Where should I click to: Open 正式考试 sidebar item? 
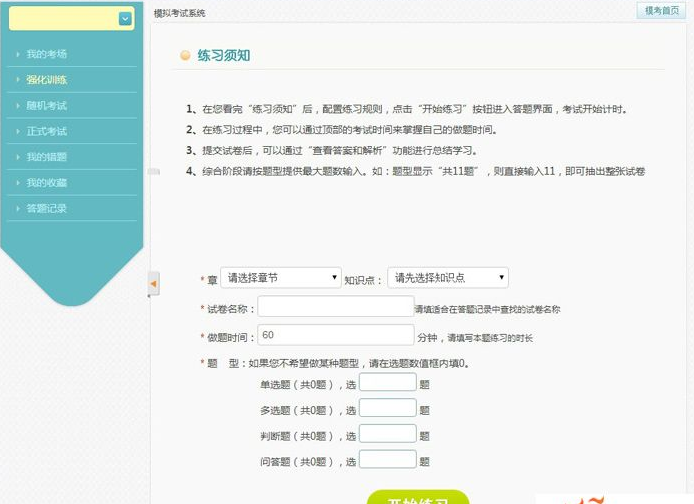46,131
